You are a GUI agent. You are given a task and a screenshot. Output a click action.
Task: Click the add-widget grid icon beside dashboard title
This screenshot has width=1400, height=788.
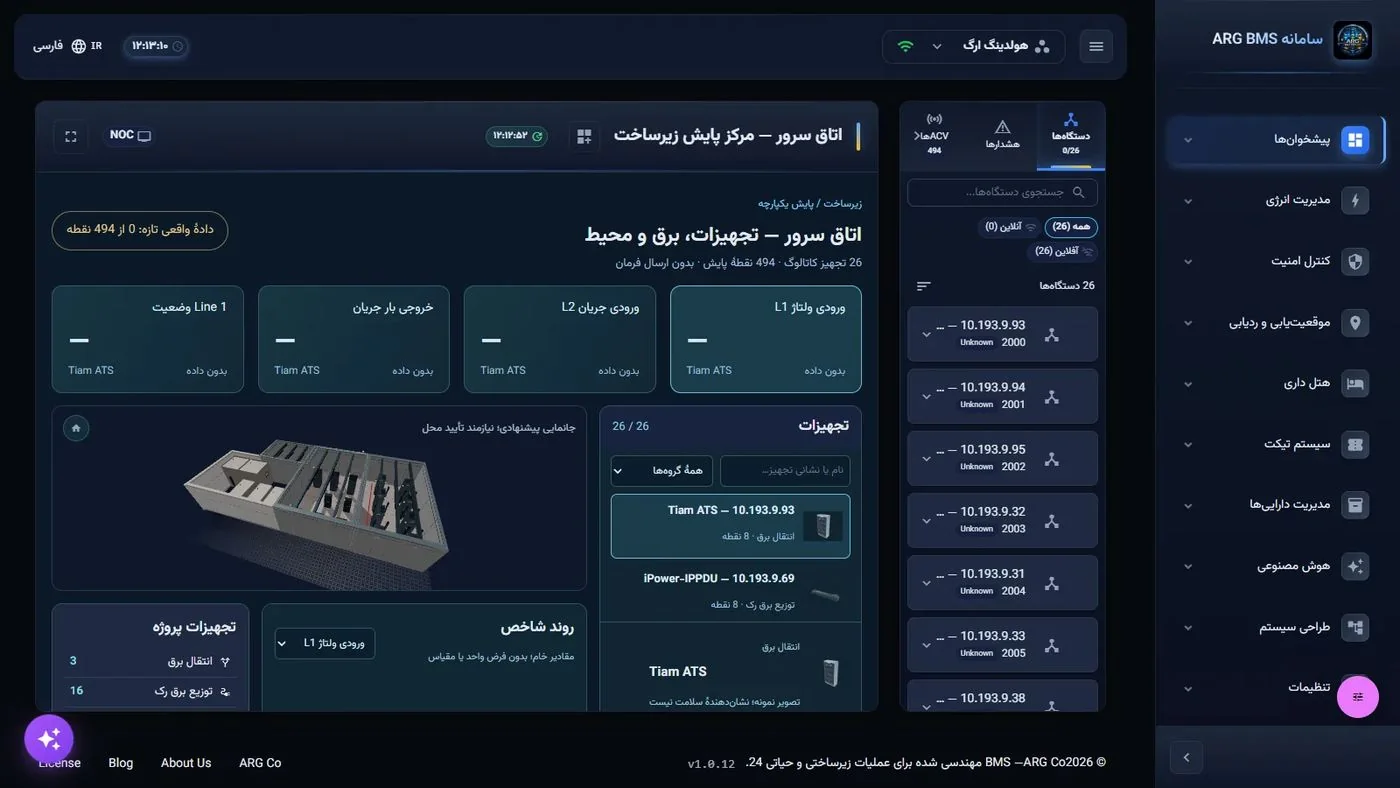tap(584, 136)
